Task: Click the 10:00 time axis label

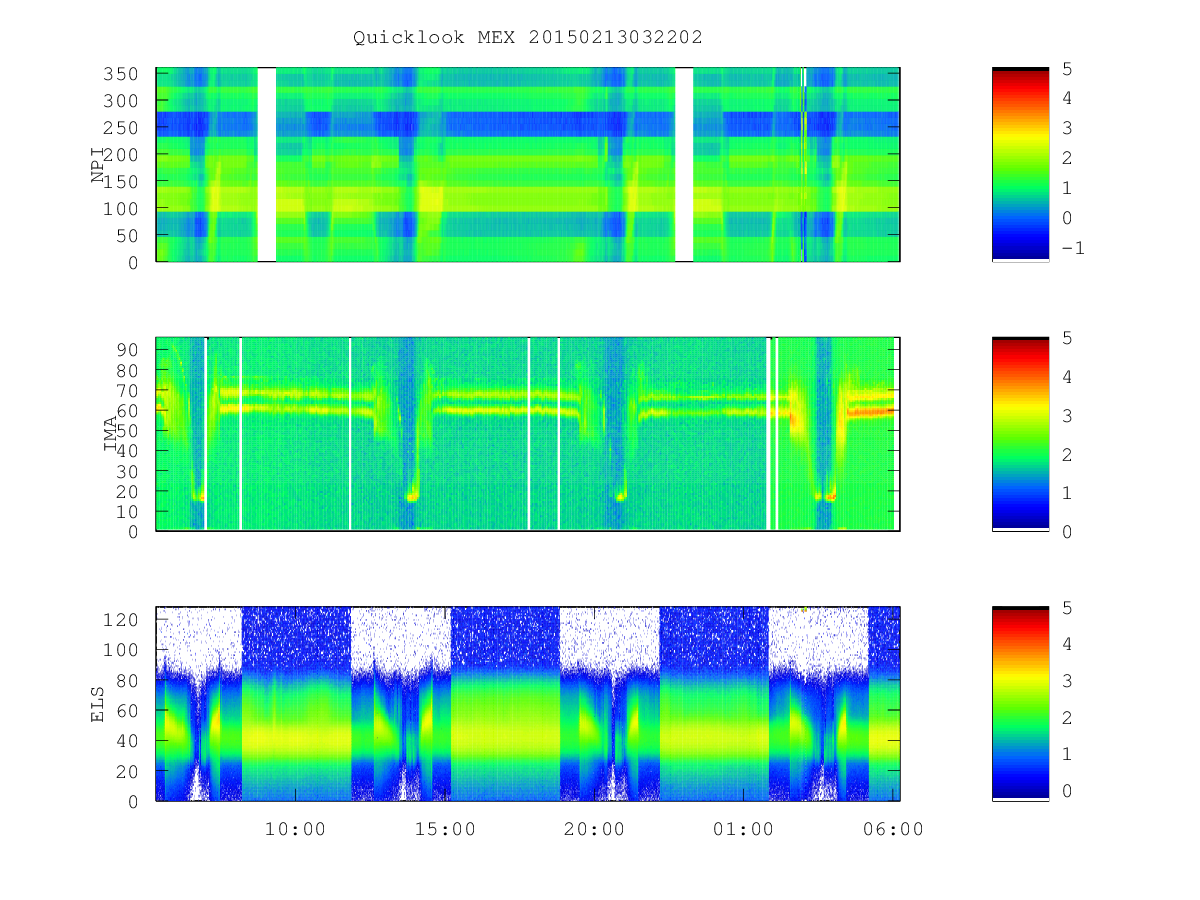Action: 296,829
